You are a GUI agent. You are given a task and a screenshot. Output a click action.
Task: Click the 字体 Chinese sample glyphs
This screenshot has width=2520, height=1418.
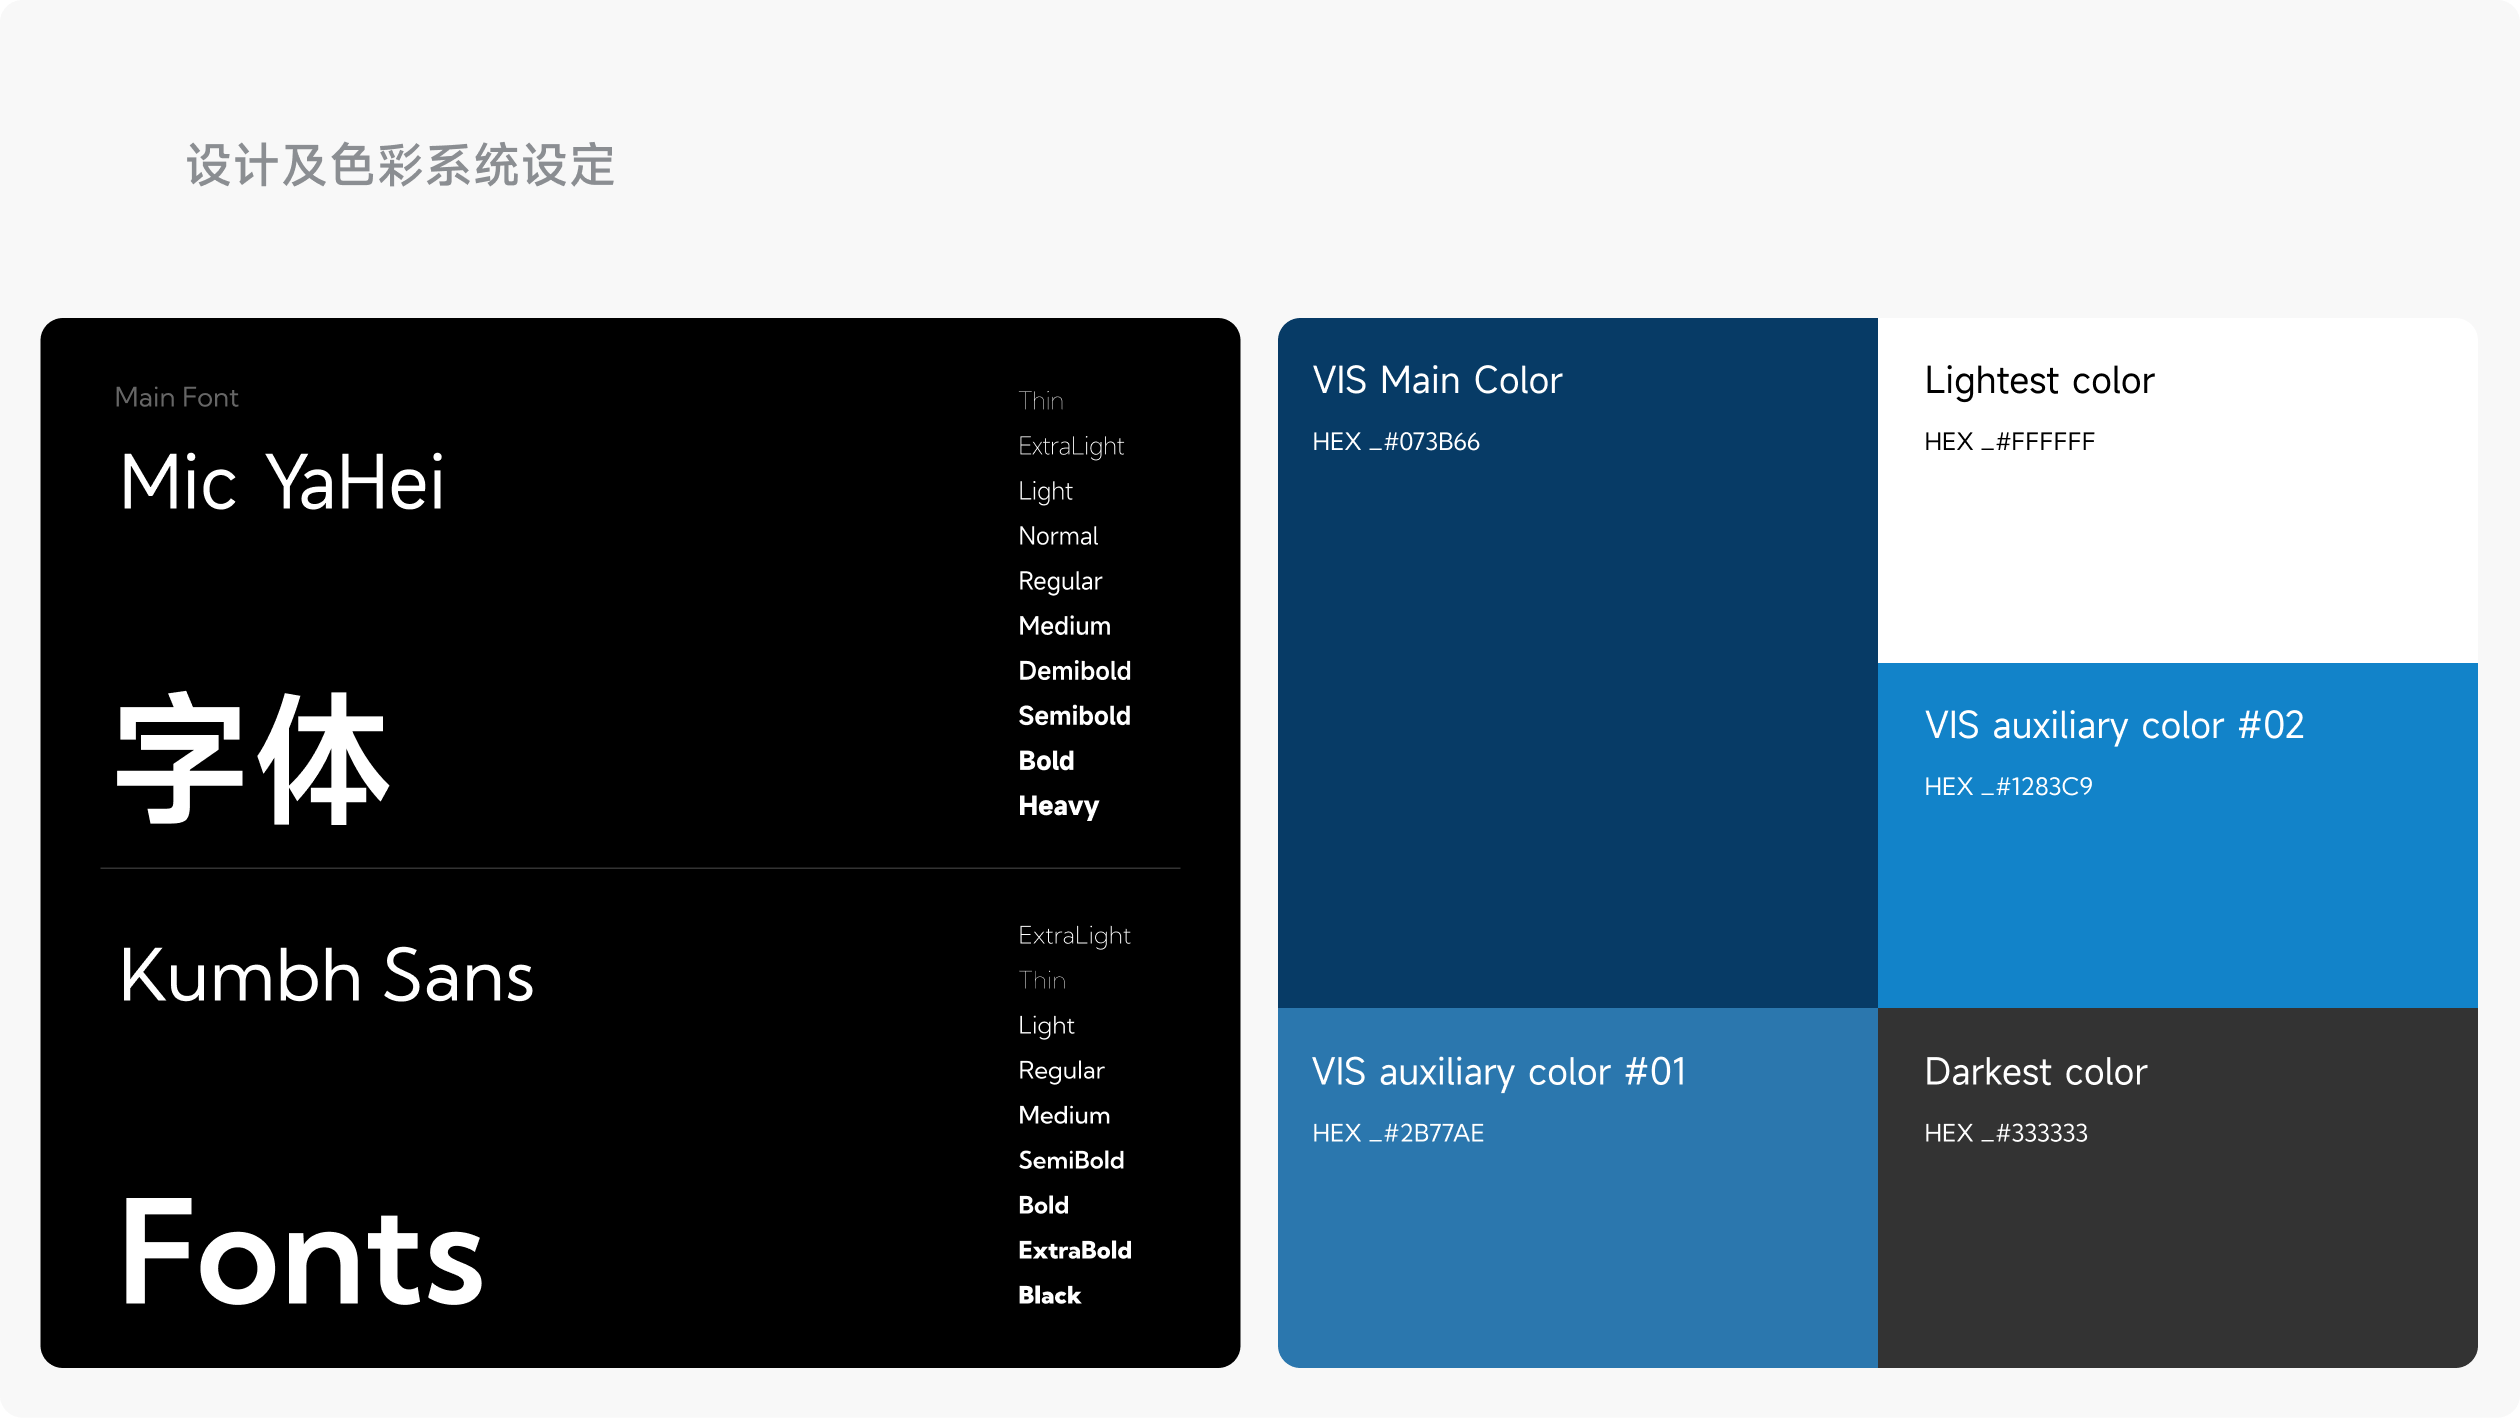coord(252,760)
